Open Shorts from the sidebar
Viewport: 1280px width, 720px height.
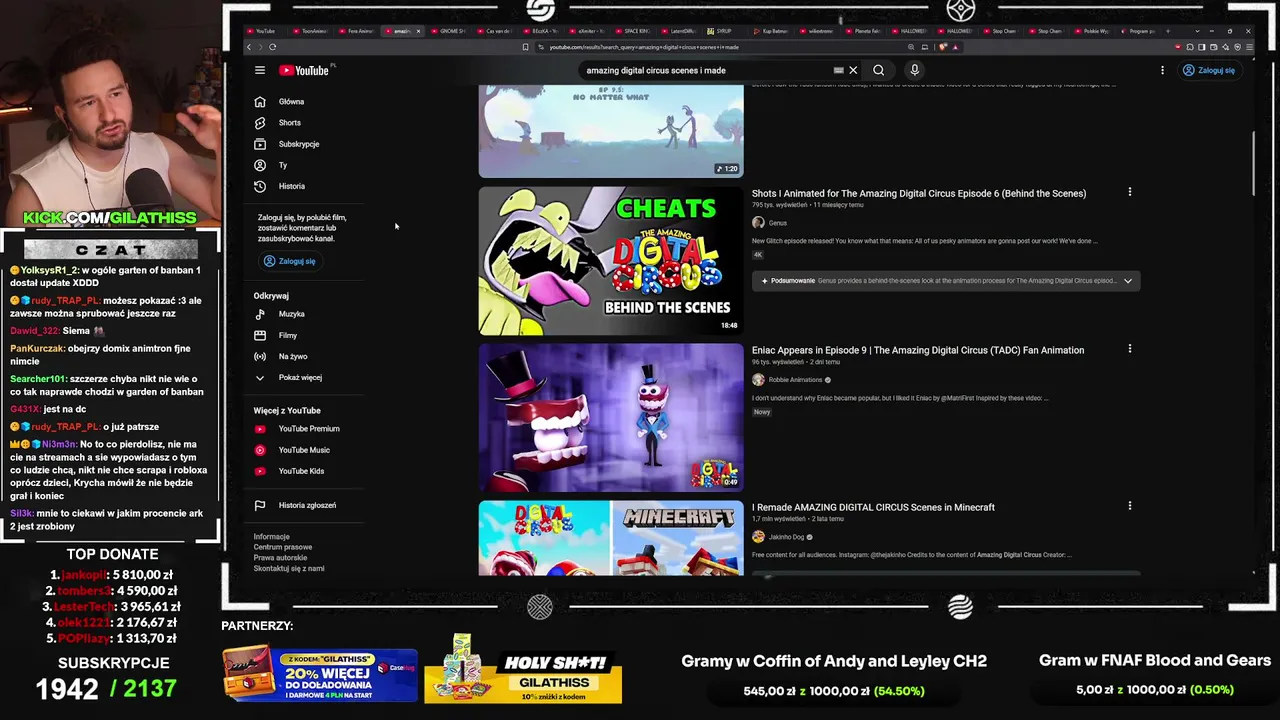click(290, 123)
